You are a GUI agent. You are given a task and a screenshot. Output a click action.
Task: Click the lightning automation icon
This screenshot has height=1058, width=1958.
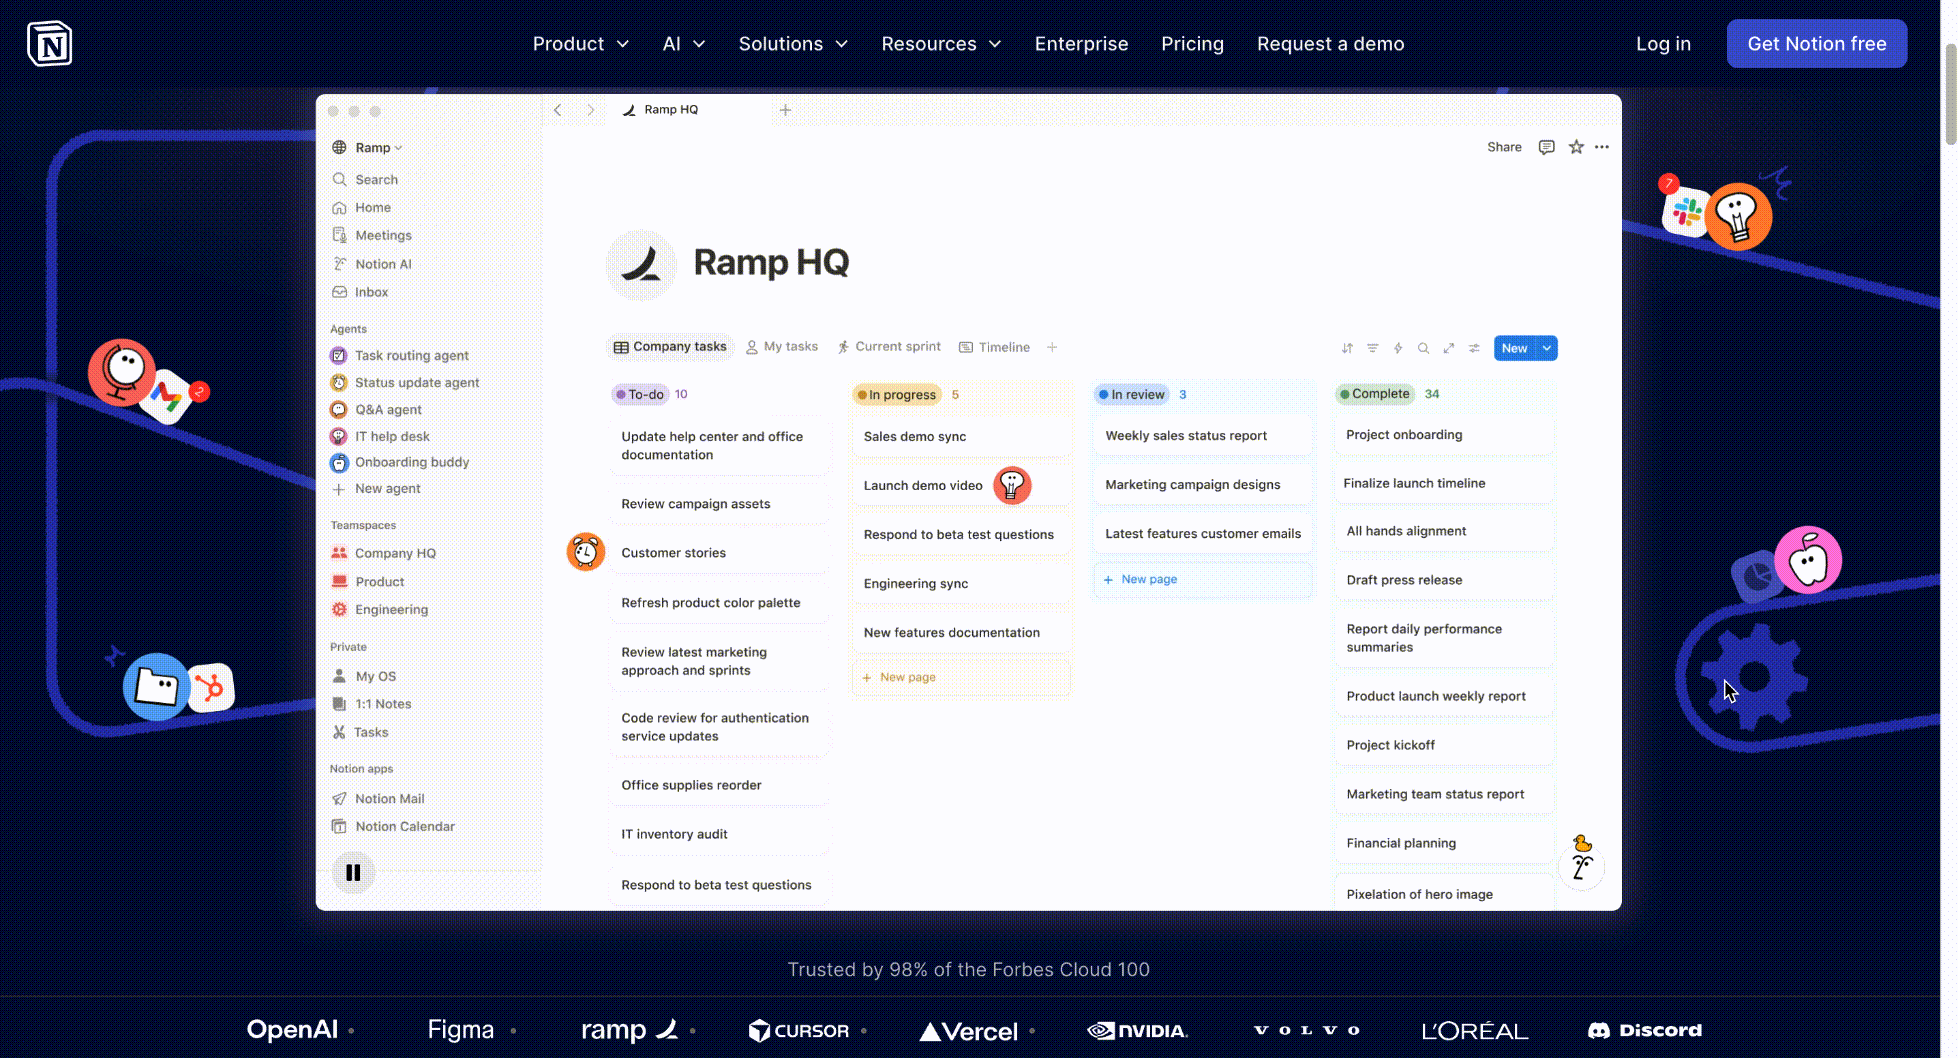coord(1398,348)
